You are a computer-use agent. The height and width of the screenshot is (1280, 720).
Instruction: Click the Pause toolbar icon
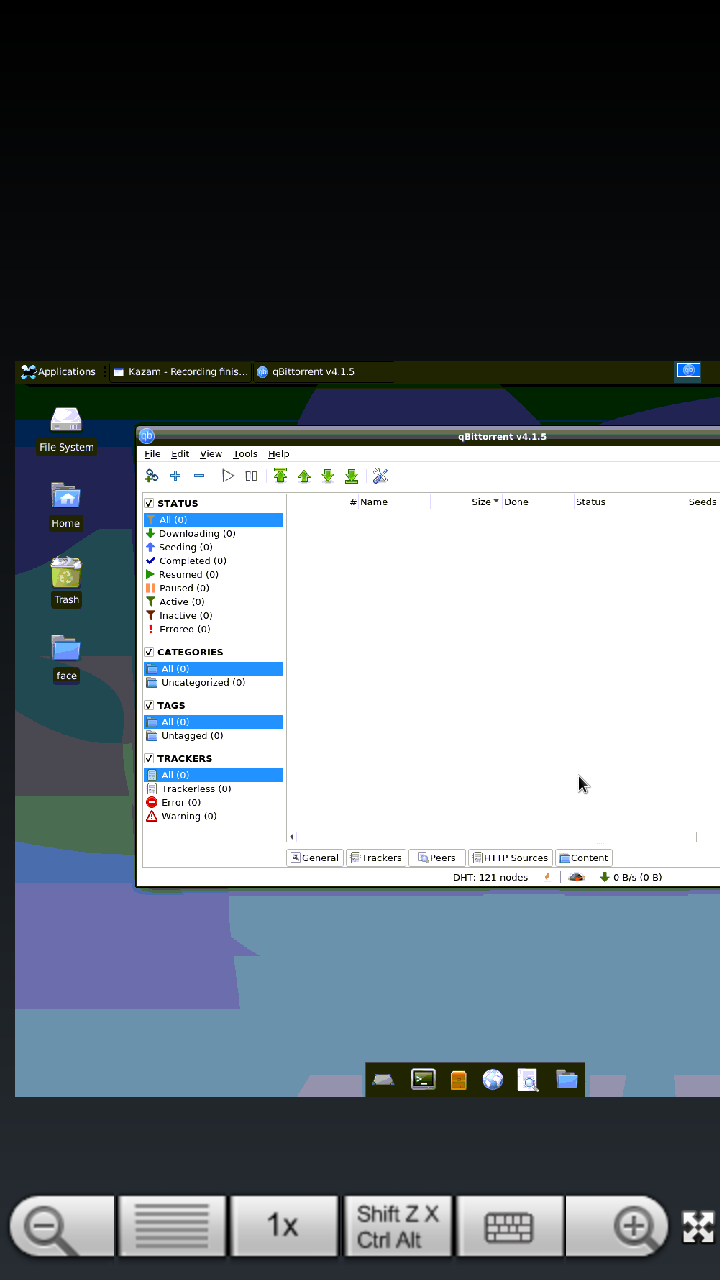point(251,476)
